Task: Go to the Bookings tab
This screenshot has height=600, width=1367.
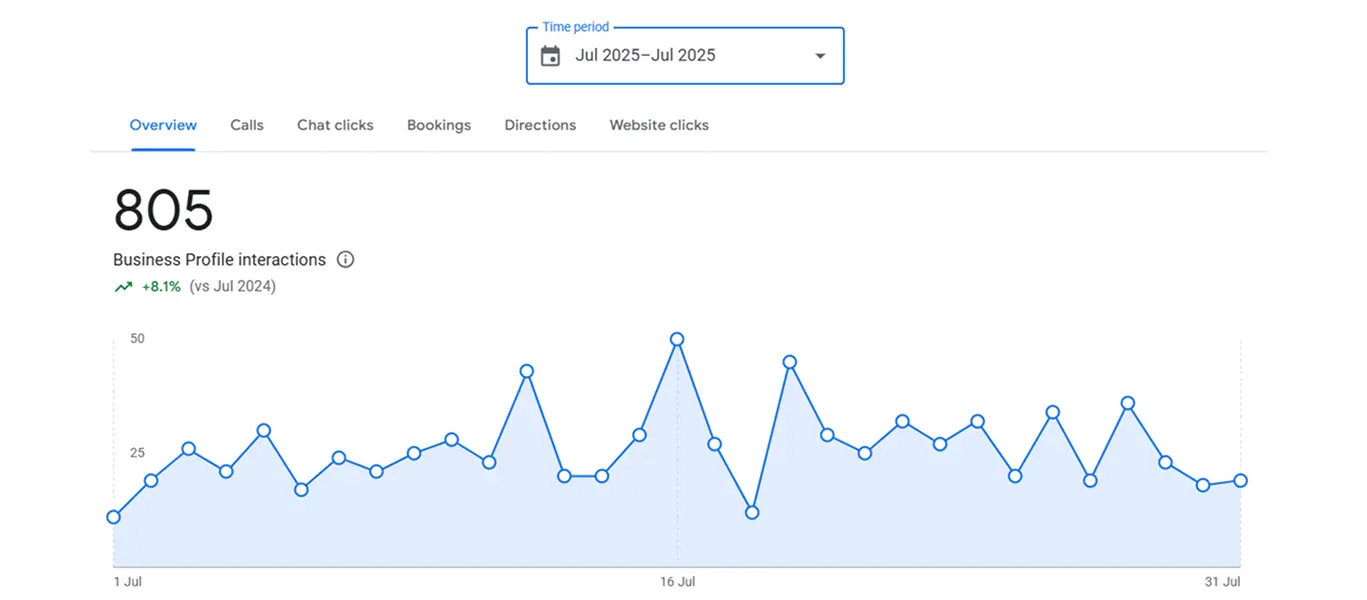Action: click(438, 125)
